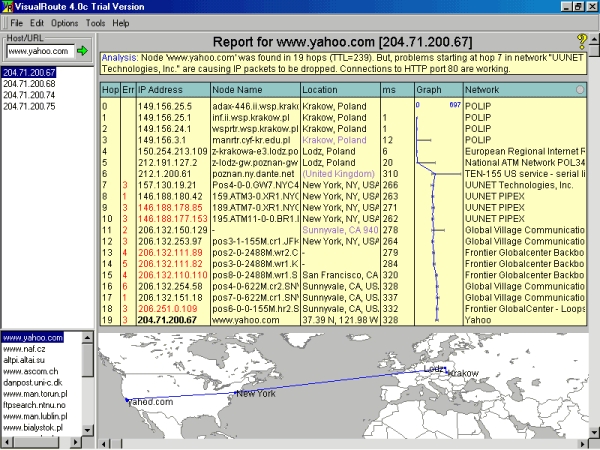
Task: Click Yahoo network entry in hop 19
Action: coord(478,320)
